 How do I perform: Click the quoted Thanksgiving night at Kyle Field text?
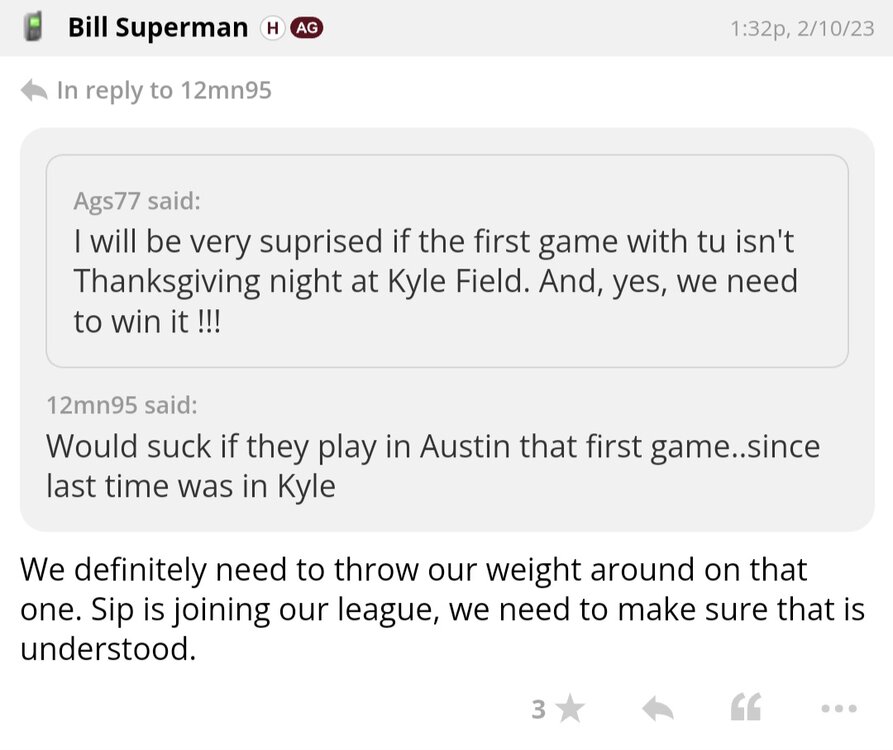(435, 281)
